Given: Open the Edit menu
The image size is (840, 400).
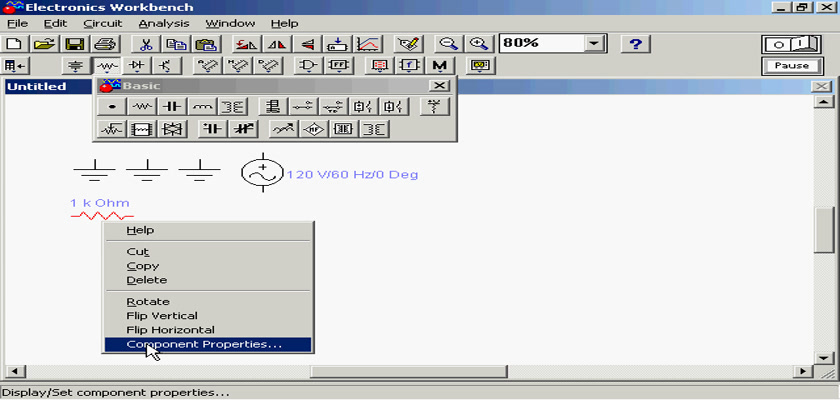Looking at the screenshot, I should pyautogui.click(x=54, y=24).
